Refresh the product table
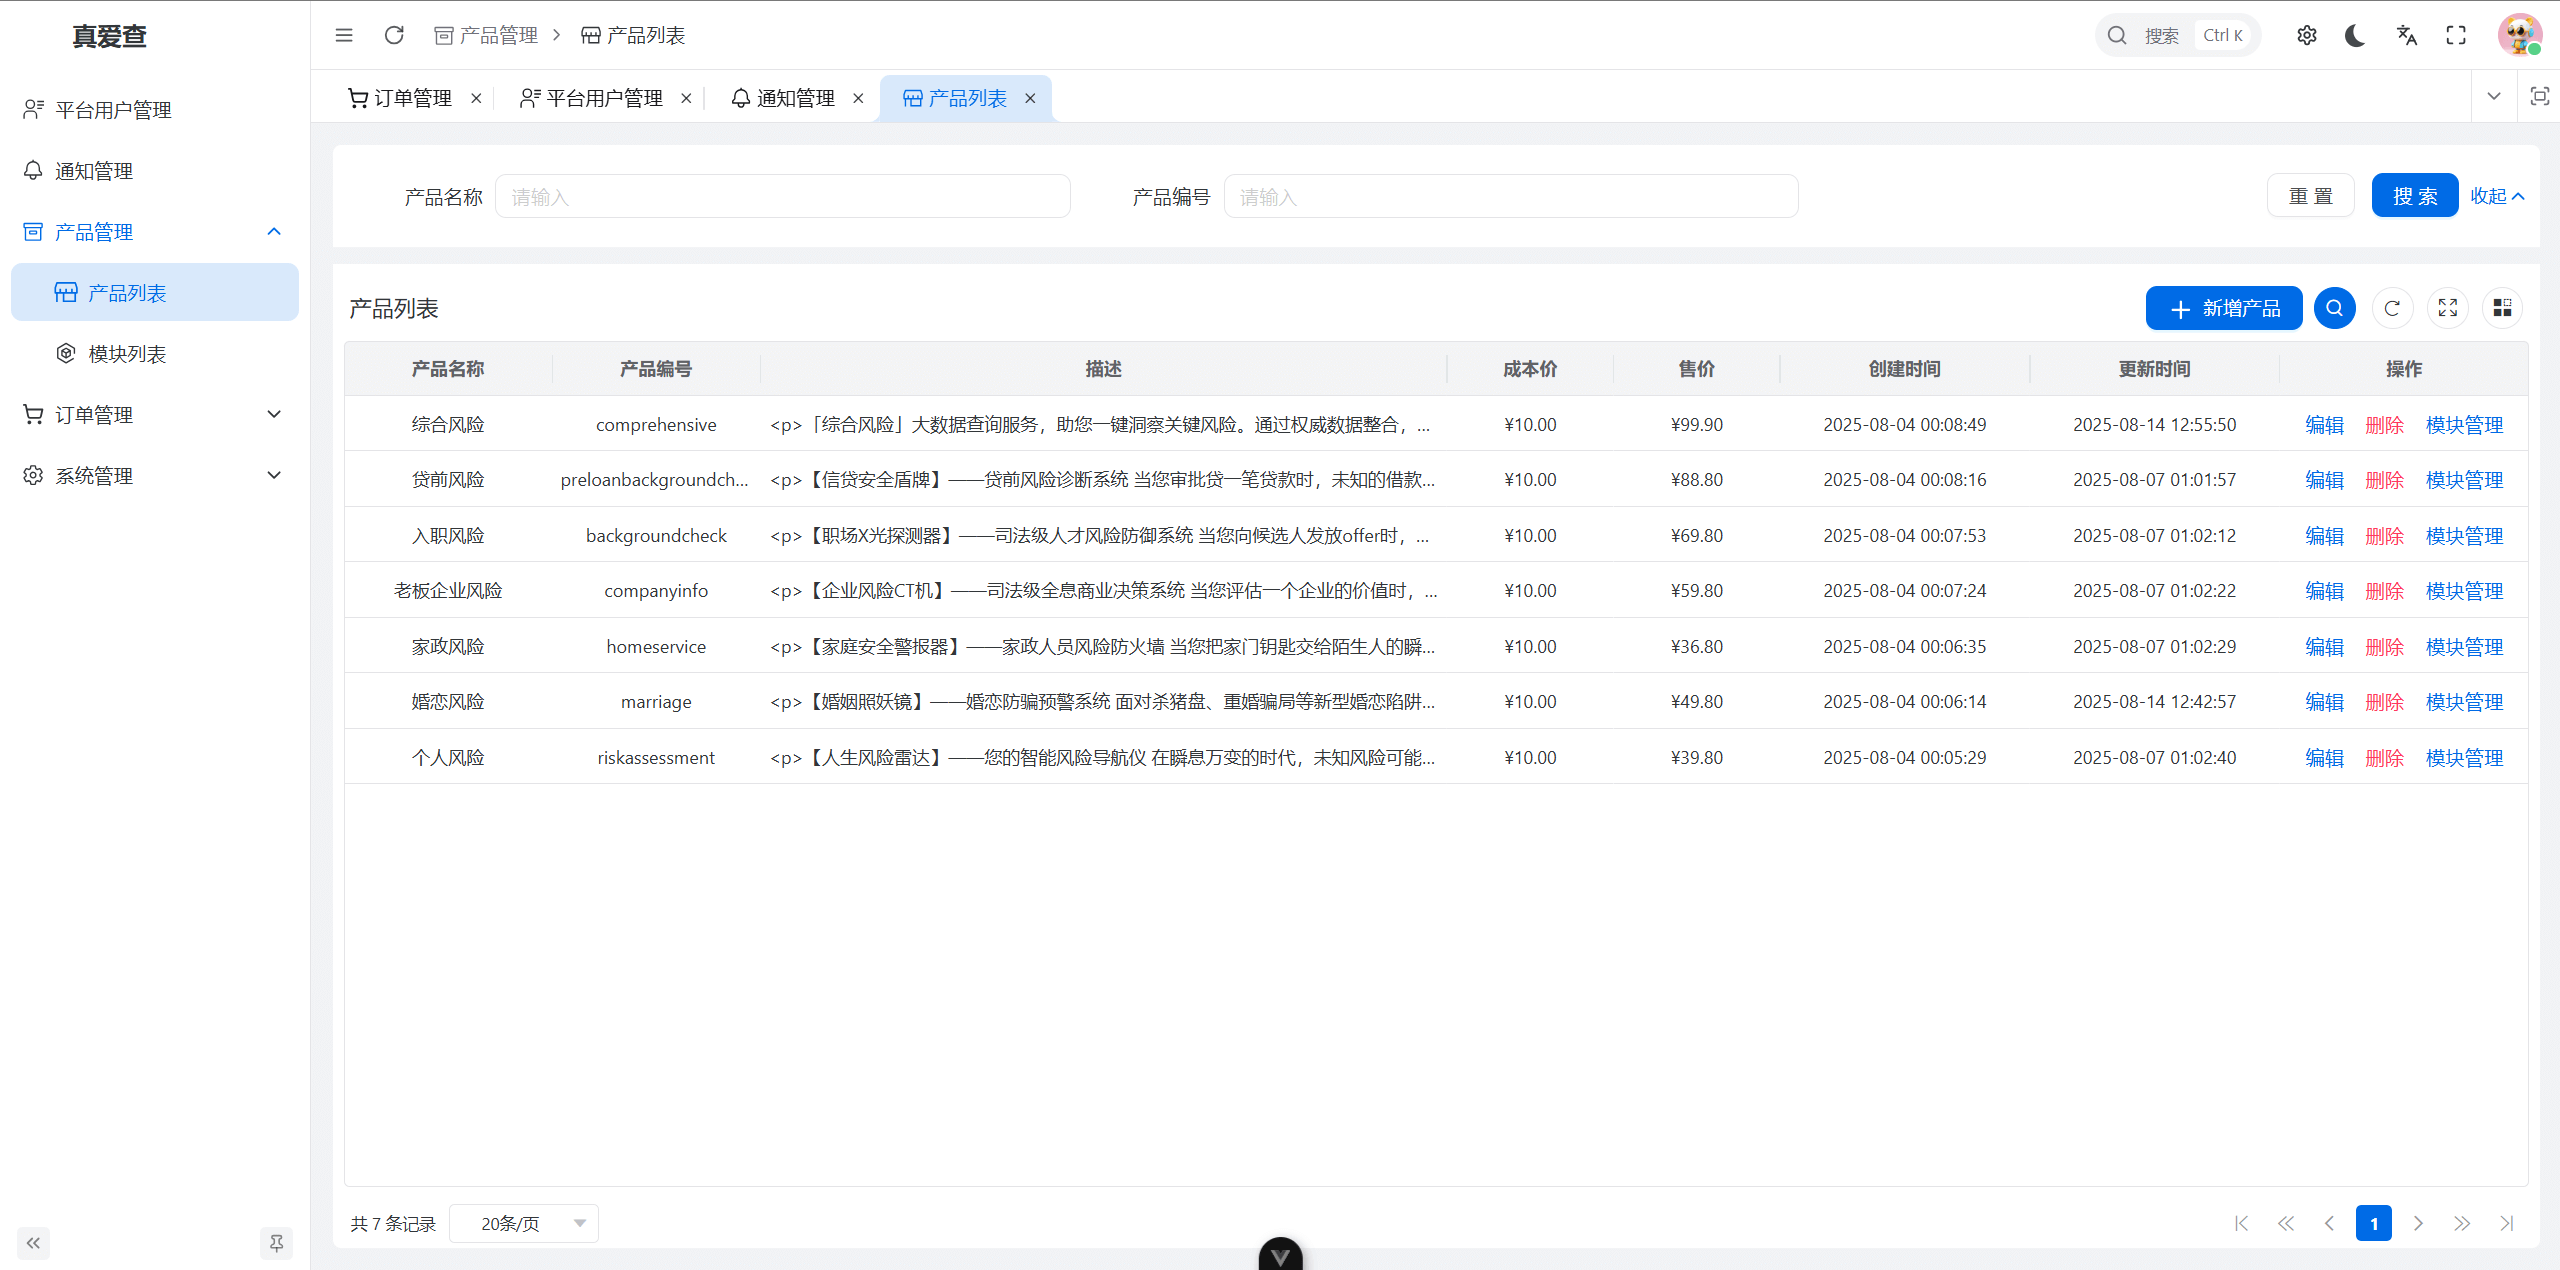The image size is (2560, 1270). coord(2392,308)
